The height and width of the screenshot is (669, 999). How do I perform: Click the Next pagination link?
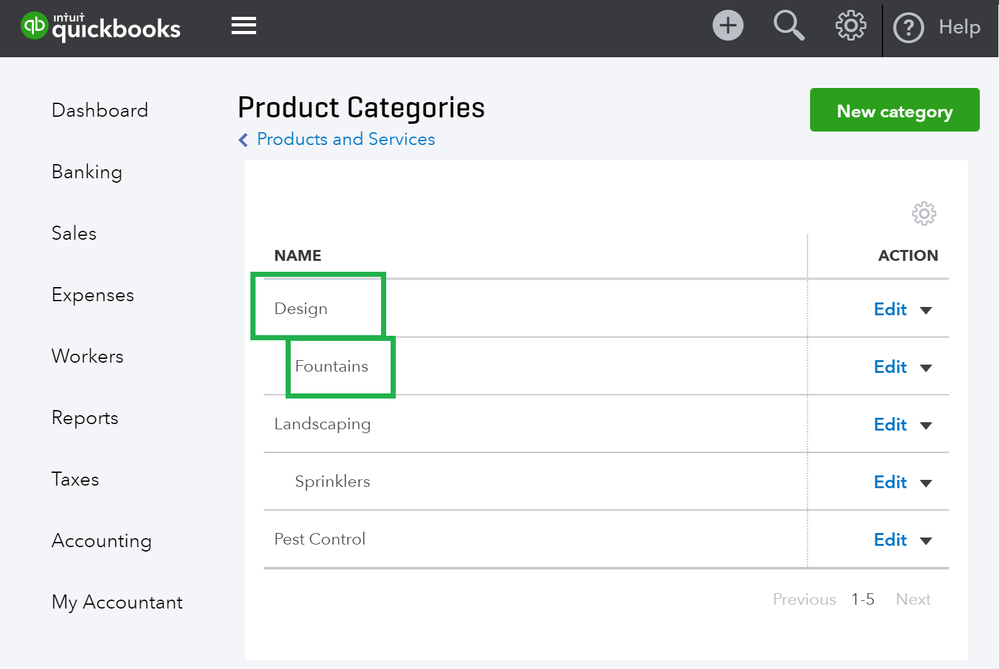click(x=913, y=600)
